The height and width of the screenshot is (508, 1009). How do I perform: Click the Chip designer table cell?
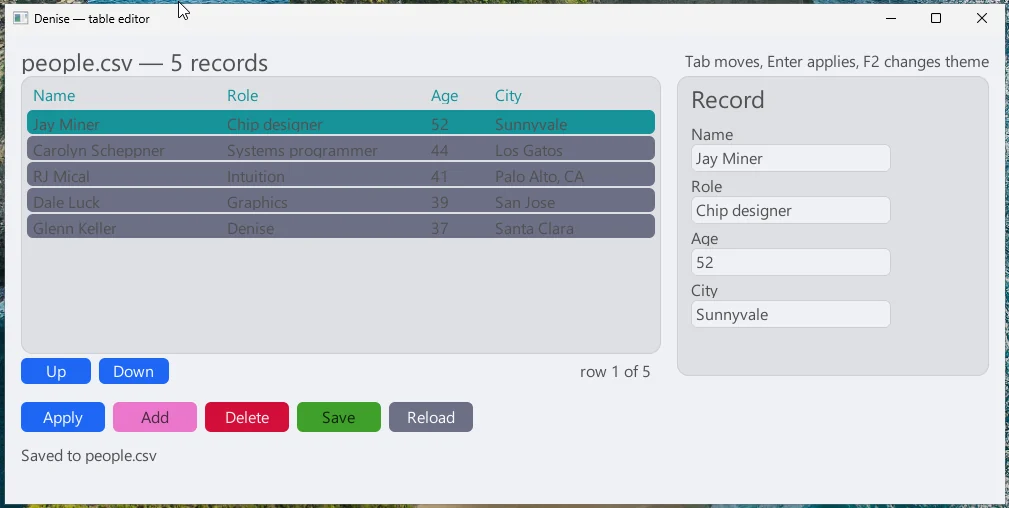point(275,124)
